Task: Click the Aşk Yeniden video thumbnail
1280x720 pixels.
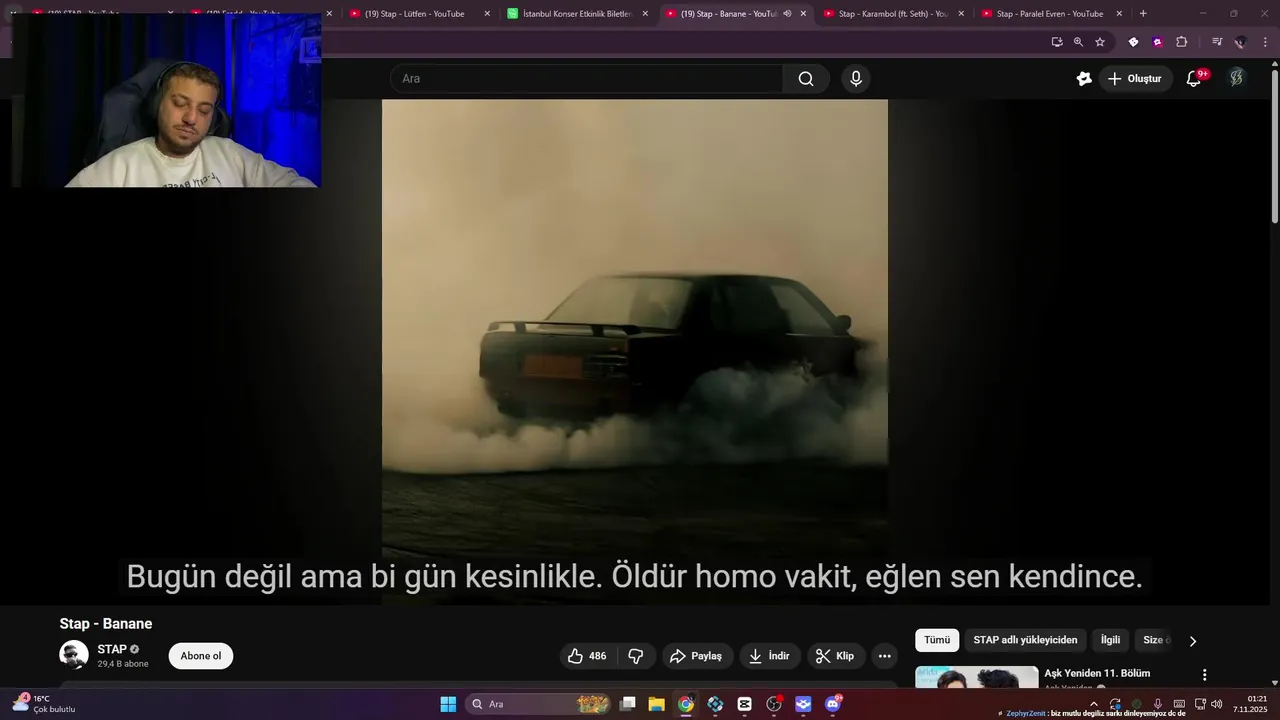Action: (x=977, y=678)
